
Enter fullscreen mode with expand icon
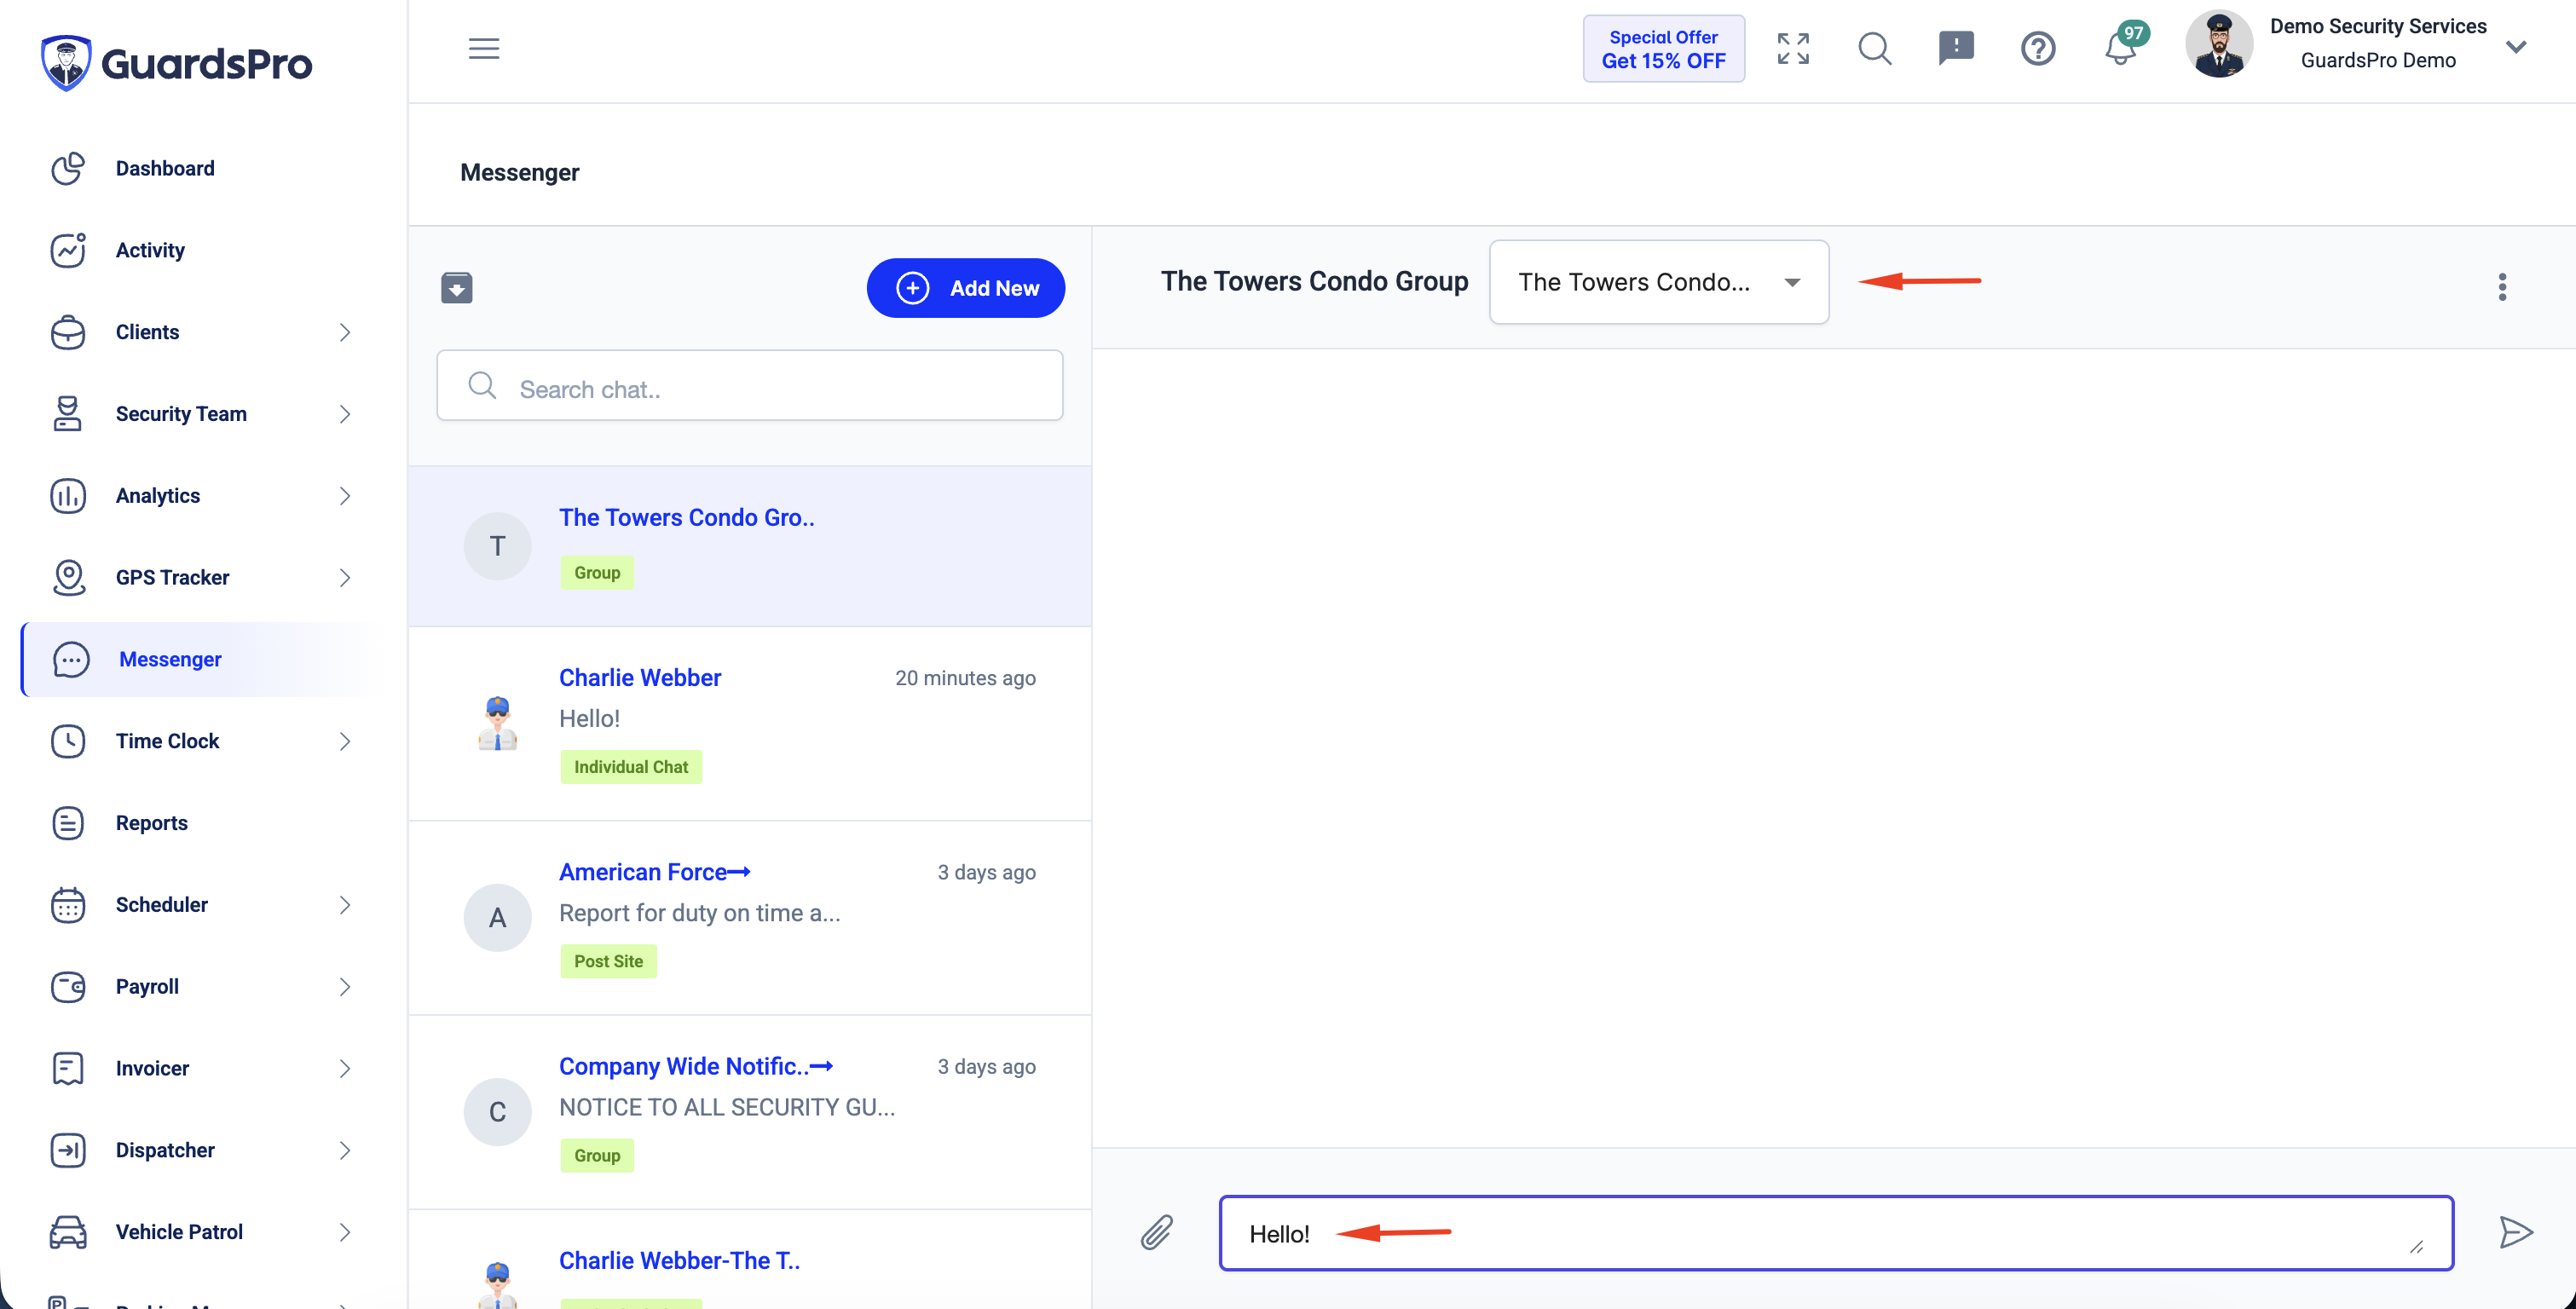(x=1793, y=48)
